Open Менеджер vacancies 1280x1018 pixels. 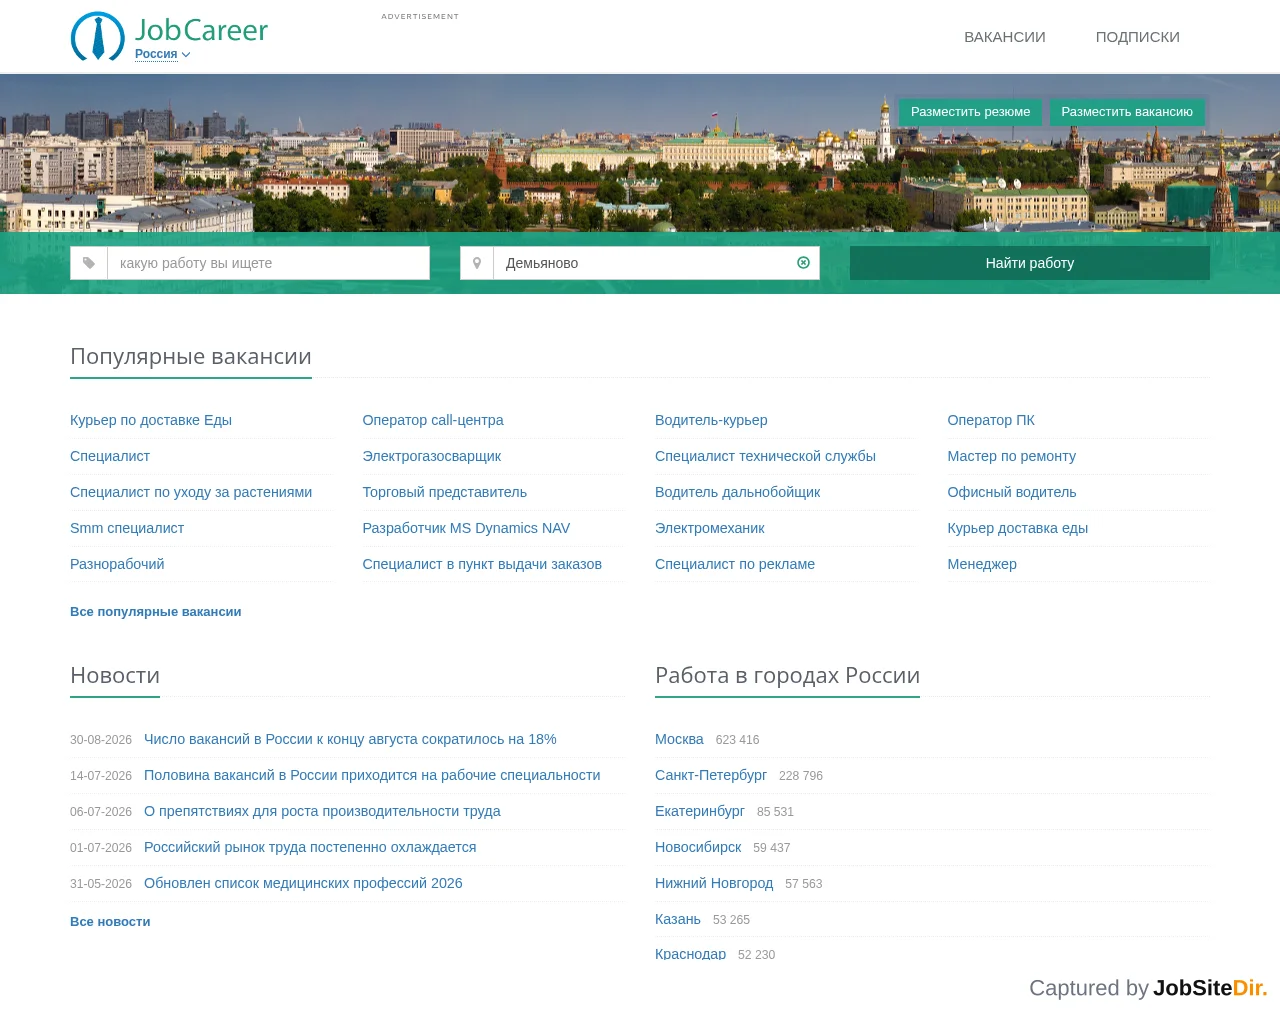982,564
